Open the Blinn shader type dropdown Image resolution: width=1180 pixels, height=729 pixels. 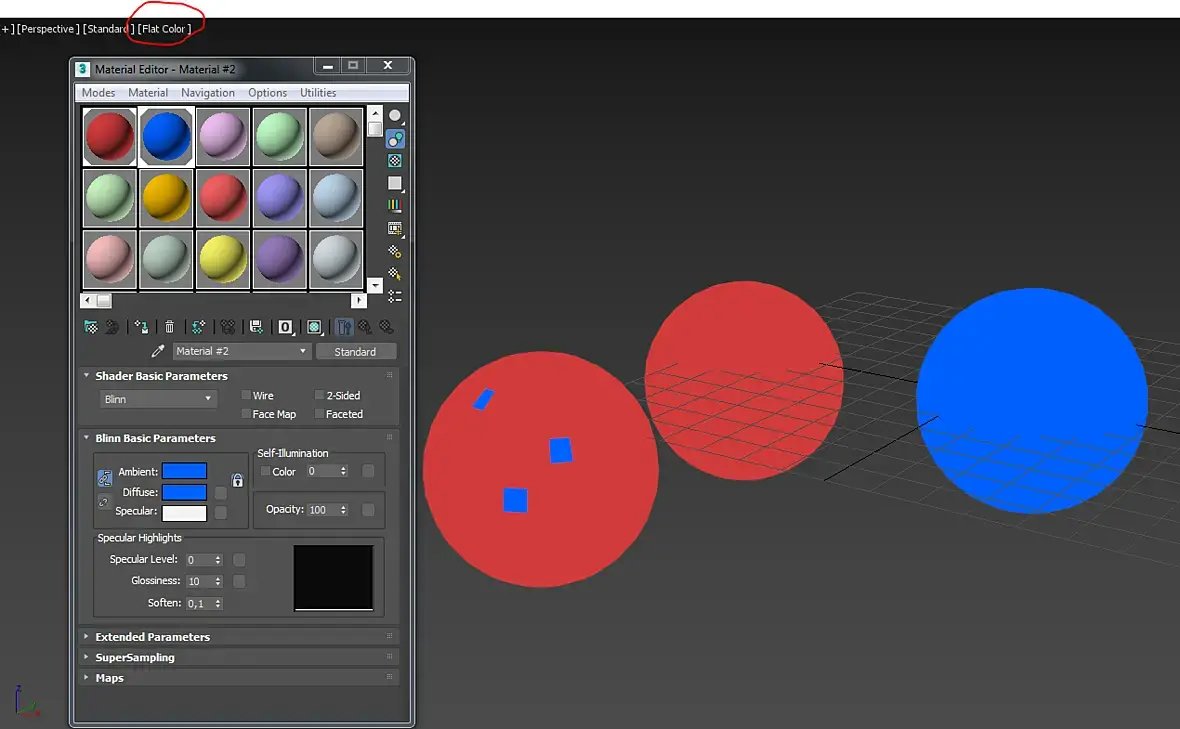click(x=158, y=399)
